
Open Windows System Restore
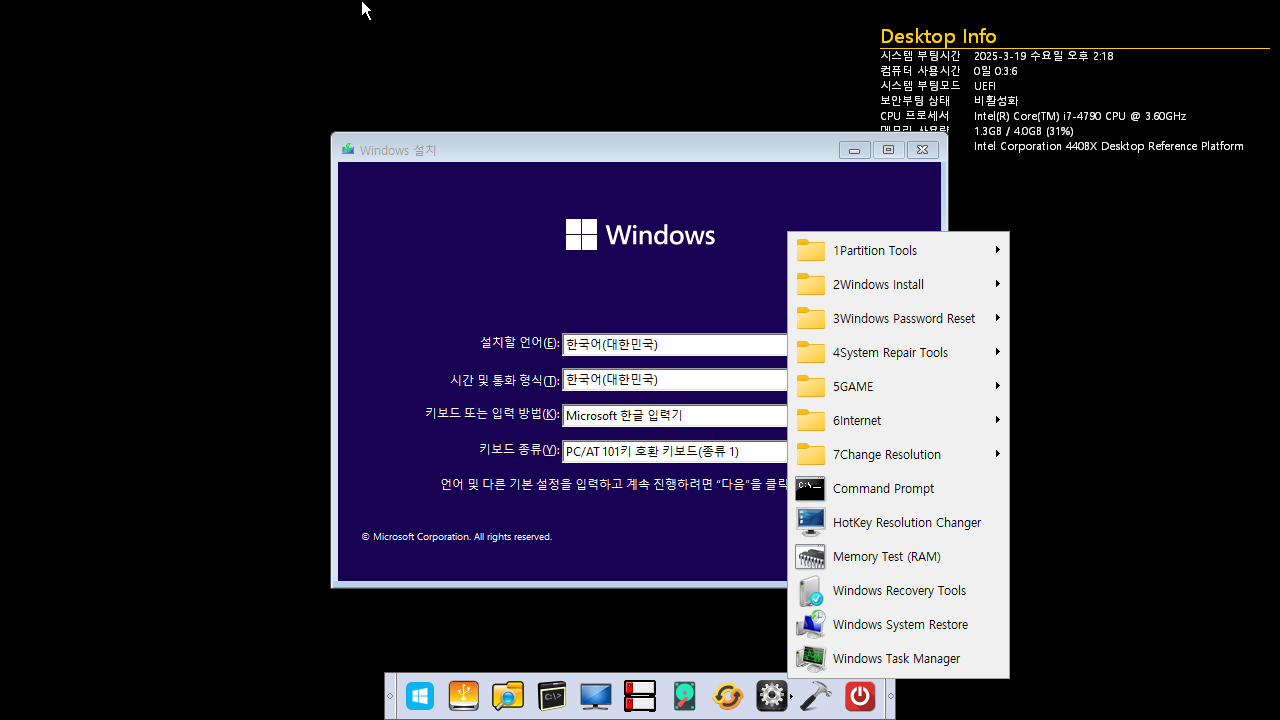pyautogui.click(x=898, y=624)
